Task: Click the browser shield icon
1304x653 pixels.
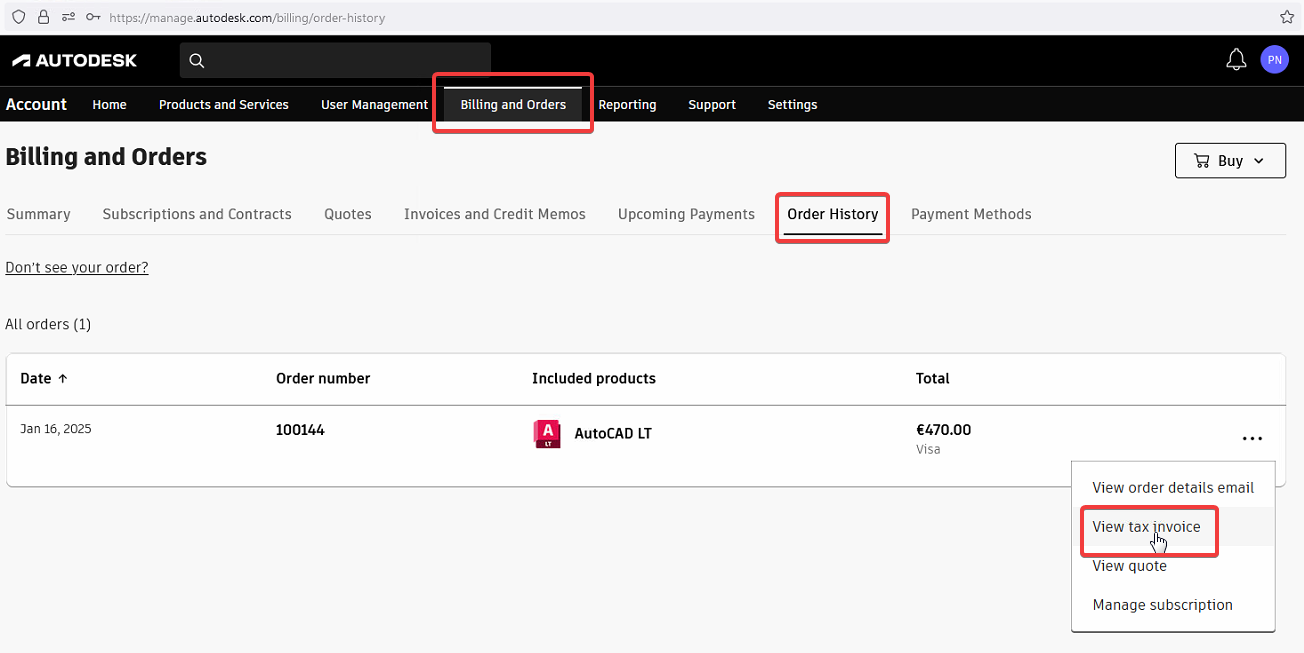Action: point(19,17)
